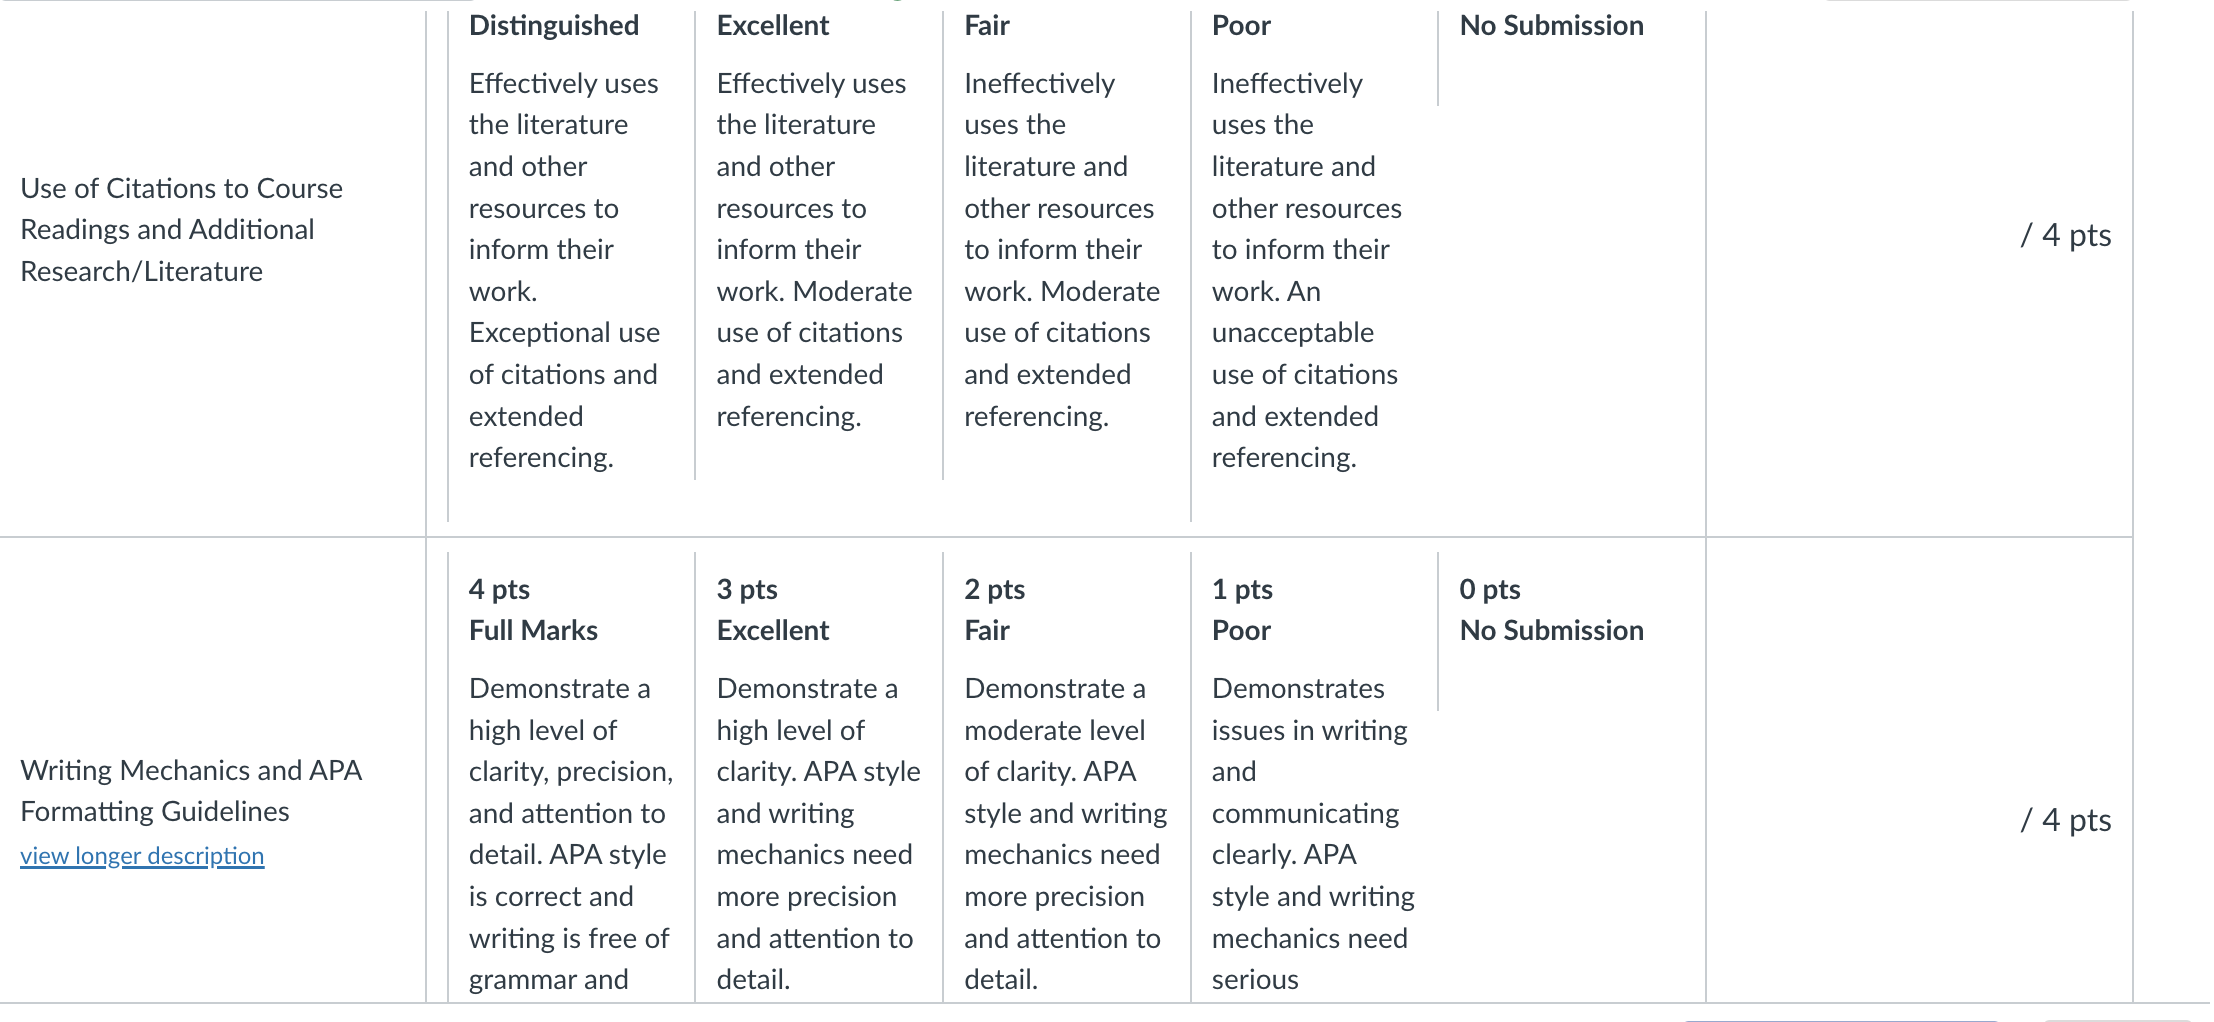The width and height of the screenshot is (2214, 1022).
Task: Click the 'Demonstrates issues in writing' description text
Action: 1310,709
